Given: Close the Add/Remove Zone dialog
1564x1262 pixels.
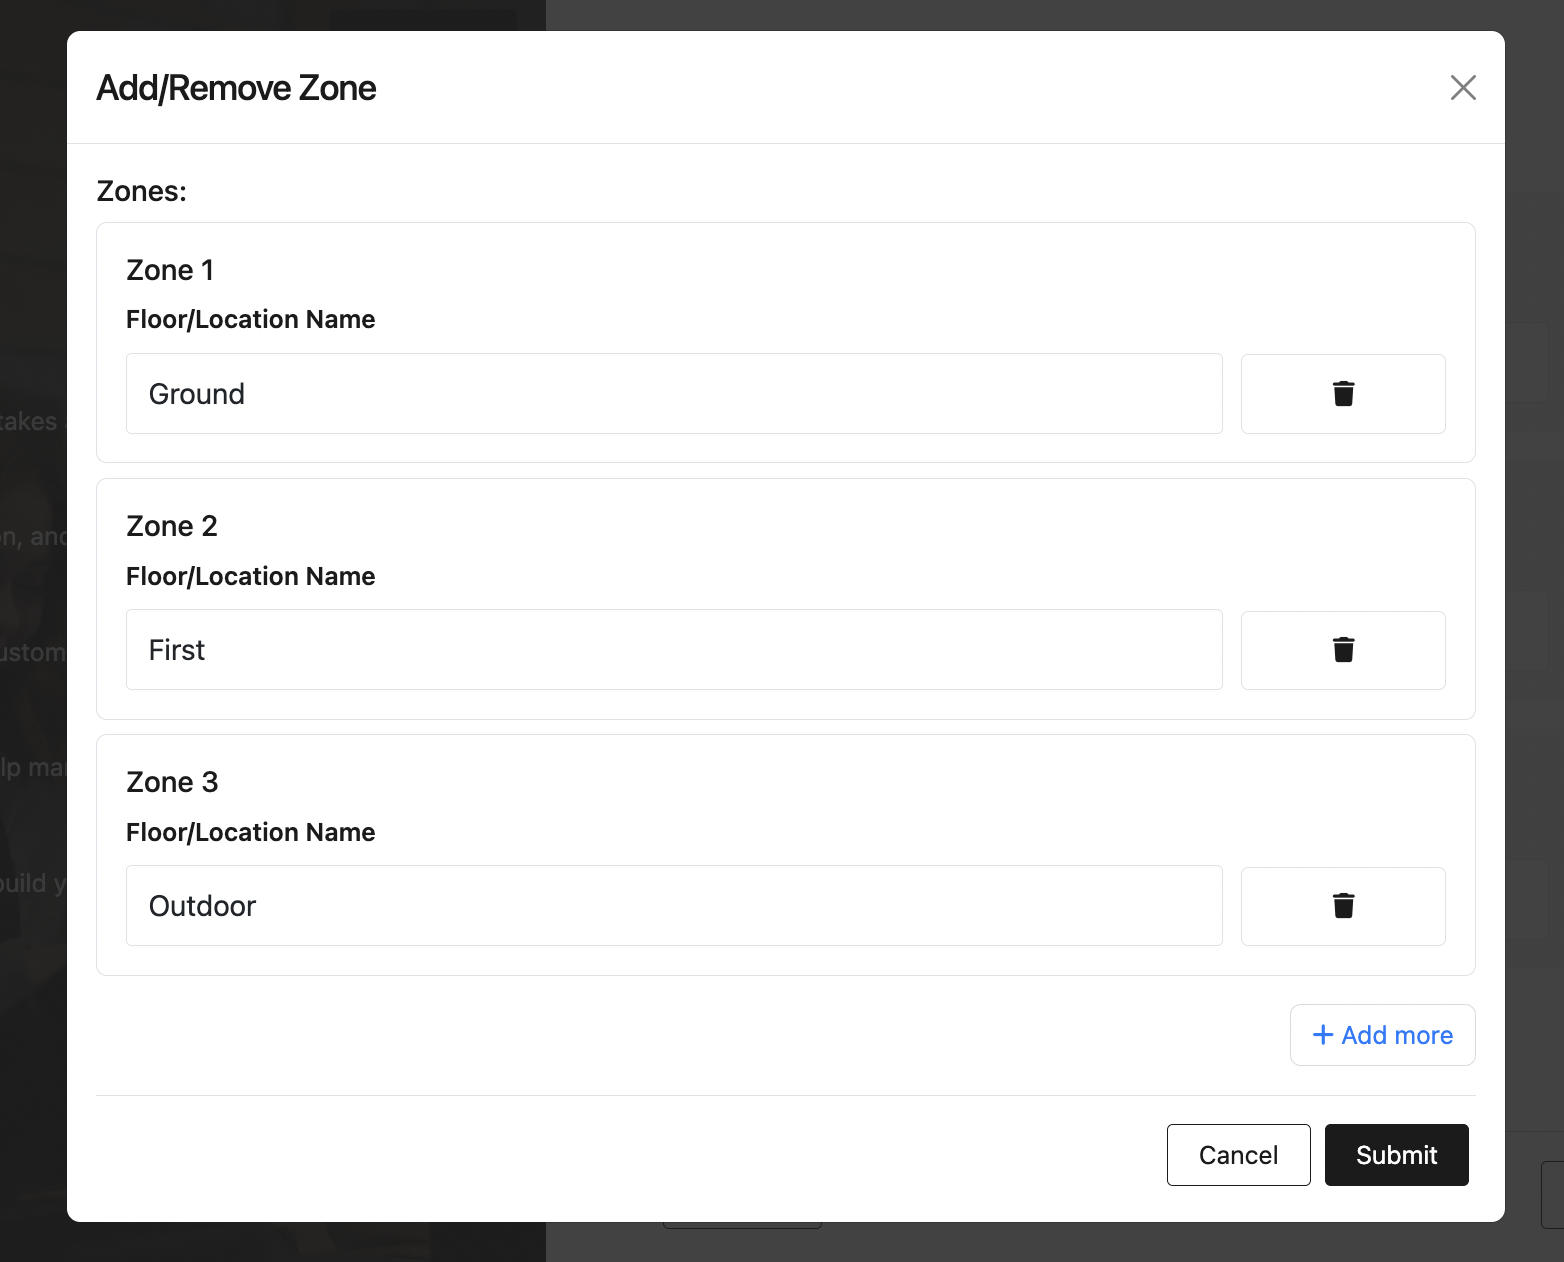Looking at the screenshot, I should 1463,88.
